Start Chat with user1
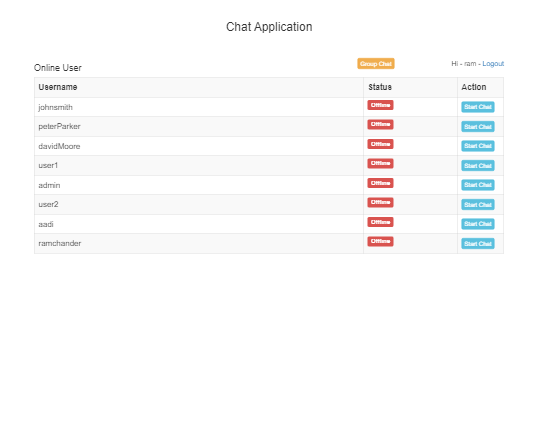This screenshot has width=538, height=448. 478,166
